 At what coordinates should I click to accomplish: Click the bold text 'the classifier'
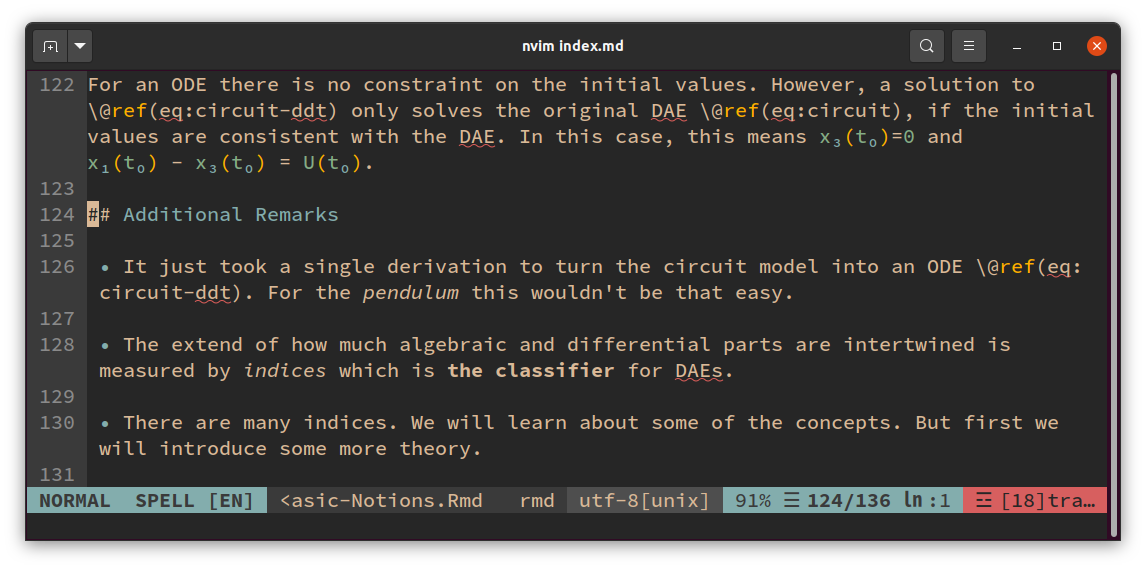click(530, 371)
